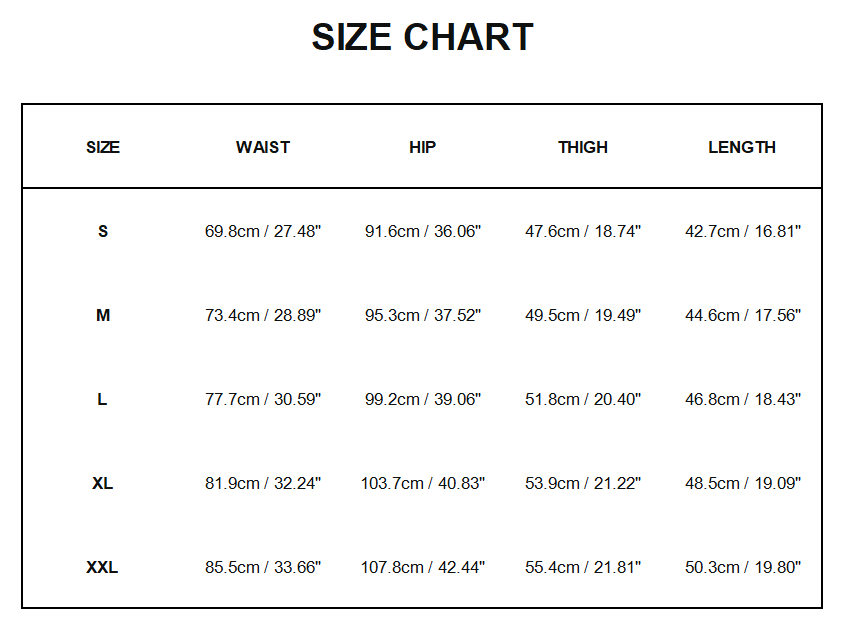
Task: Click small thigh value 47.6cm / 18.74"
Action: (x=583, y=231)
